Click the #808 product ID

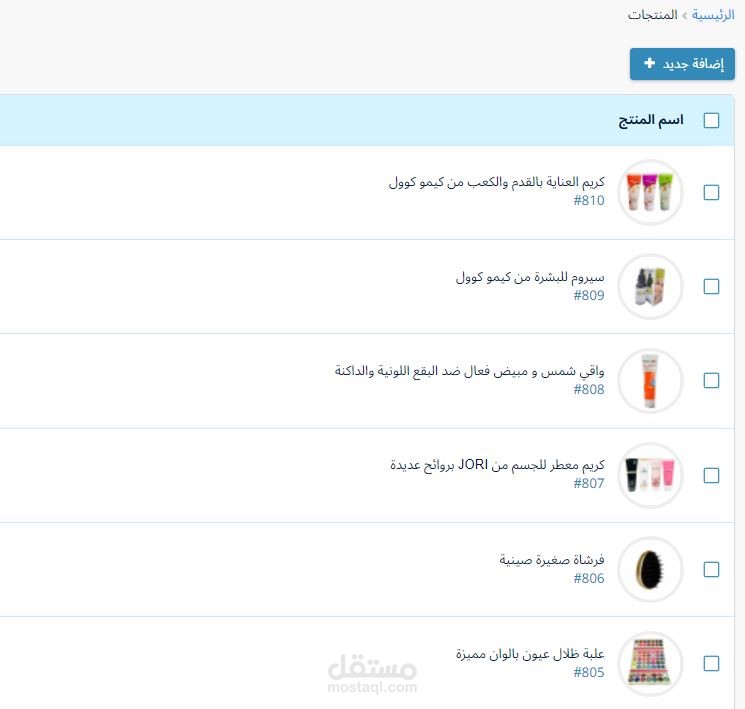589,389
